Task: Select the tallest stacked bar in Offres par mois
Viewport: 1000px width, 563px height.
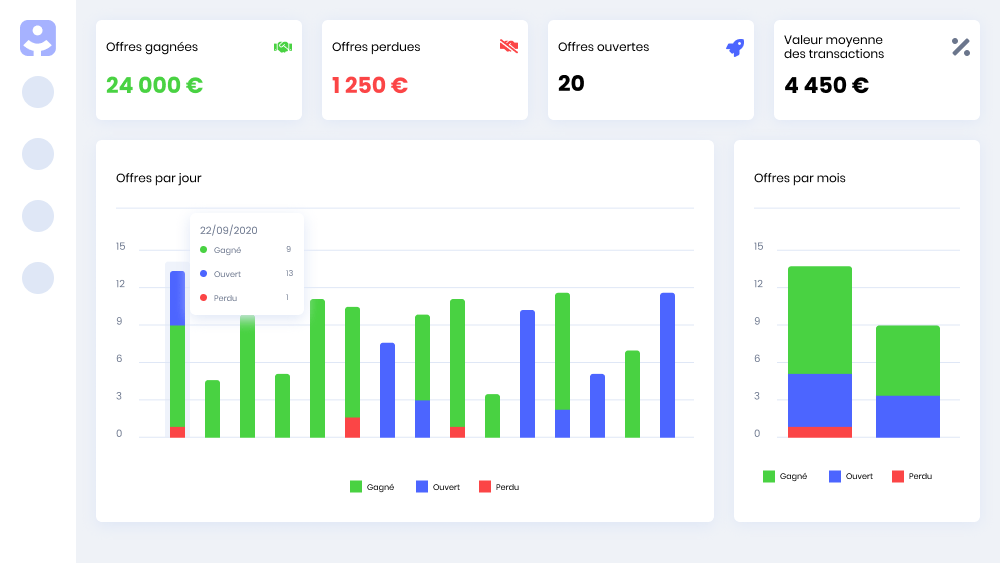Action: [820, 350]
